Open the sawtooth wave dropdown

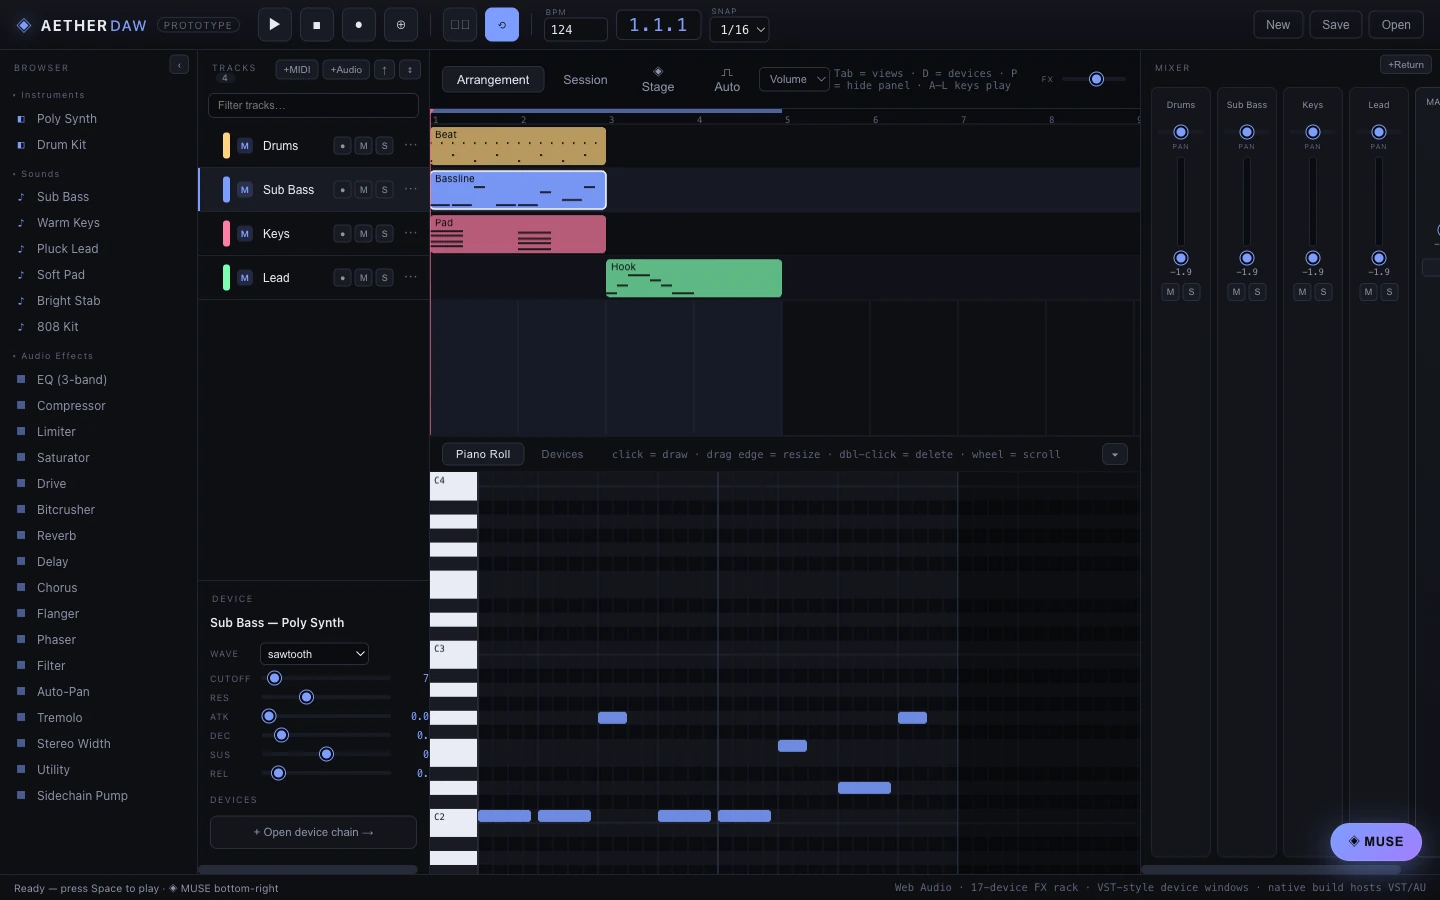[x=314, y=654]
